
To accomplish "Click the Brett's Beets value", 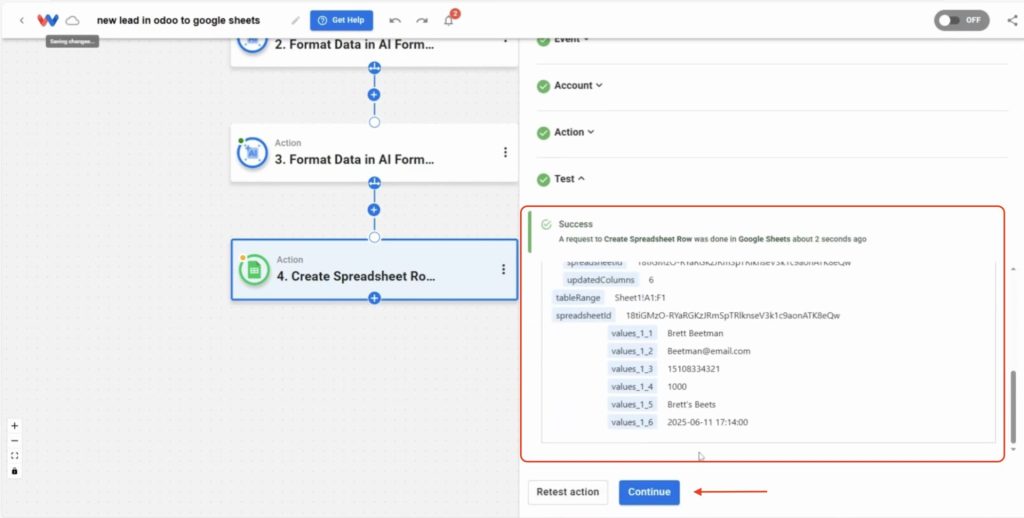I will pyautogui.click(x=691, y=404).
